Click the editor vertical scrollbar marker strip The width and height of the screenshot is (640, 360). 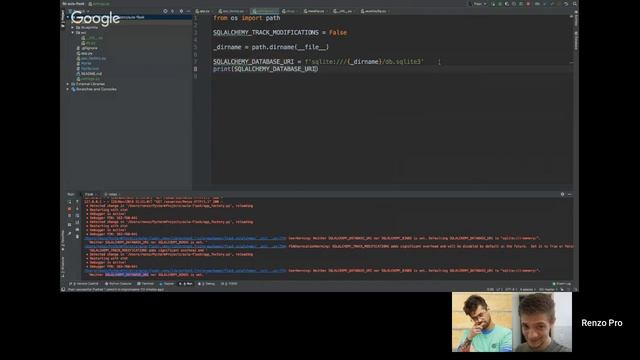point(571,100)
